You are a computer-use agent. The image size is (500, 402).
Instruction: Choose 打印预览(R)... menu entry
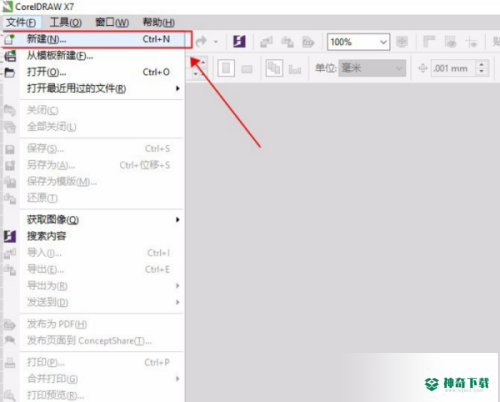pos(93,395)
